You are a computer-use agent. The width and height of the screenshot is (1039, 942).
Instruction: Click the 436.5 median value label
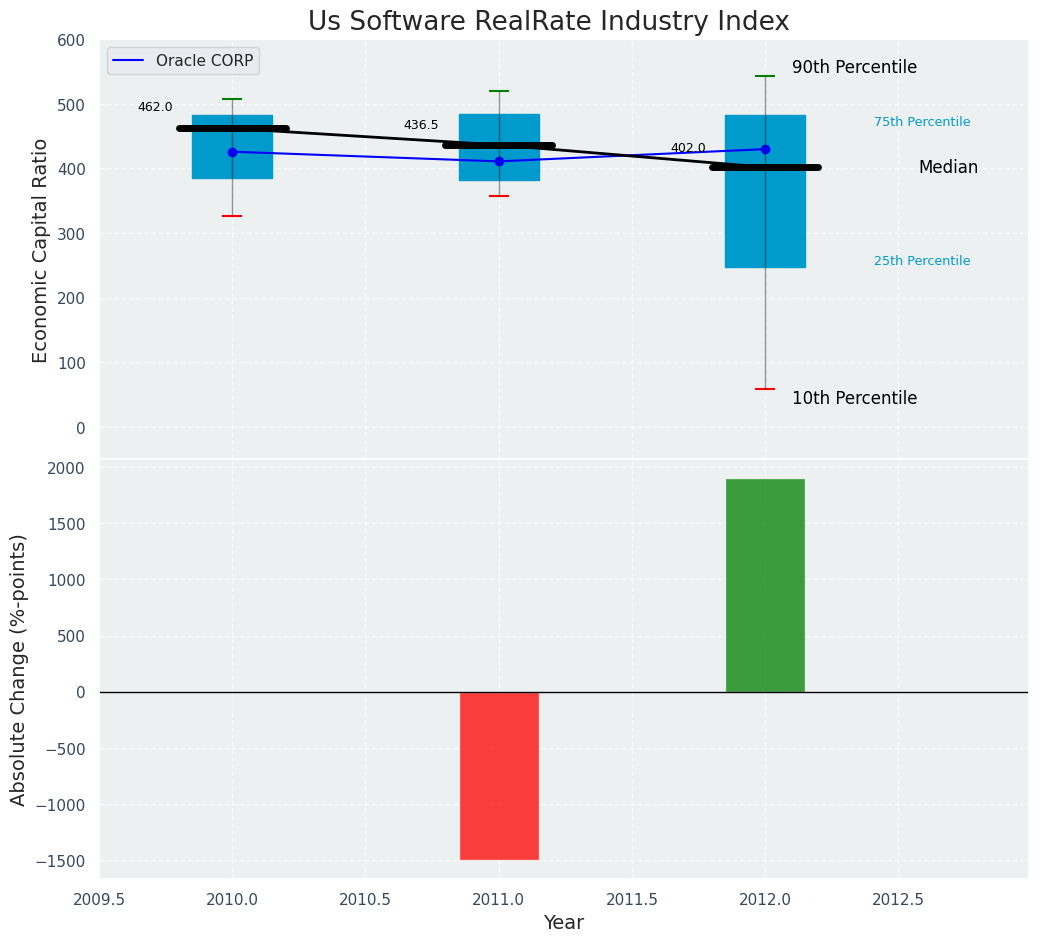421,125
